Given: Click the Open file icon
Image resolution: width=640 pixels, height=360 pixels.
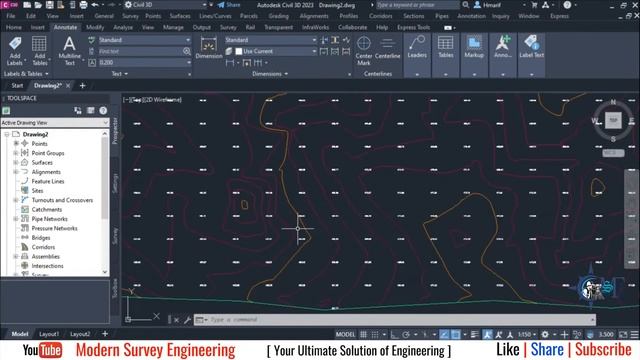Looking at the screenshot, I should point(38,5).
